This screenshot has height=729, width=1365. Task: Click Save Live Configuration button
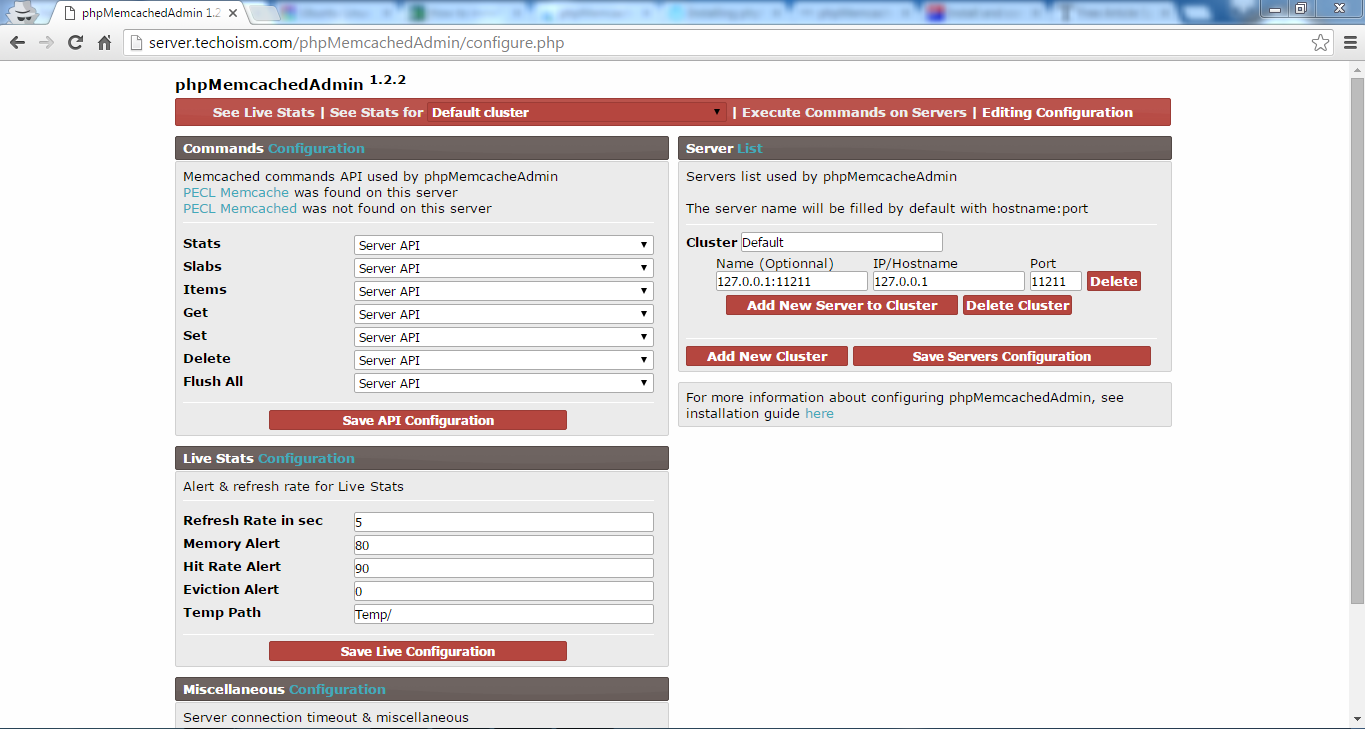pos(418,651)
